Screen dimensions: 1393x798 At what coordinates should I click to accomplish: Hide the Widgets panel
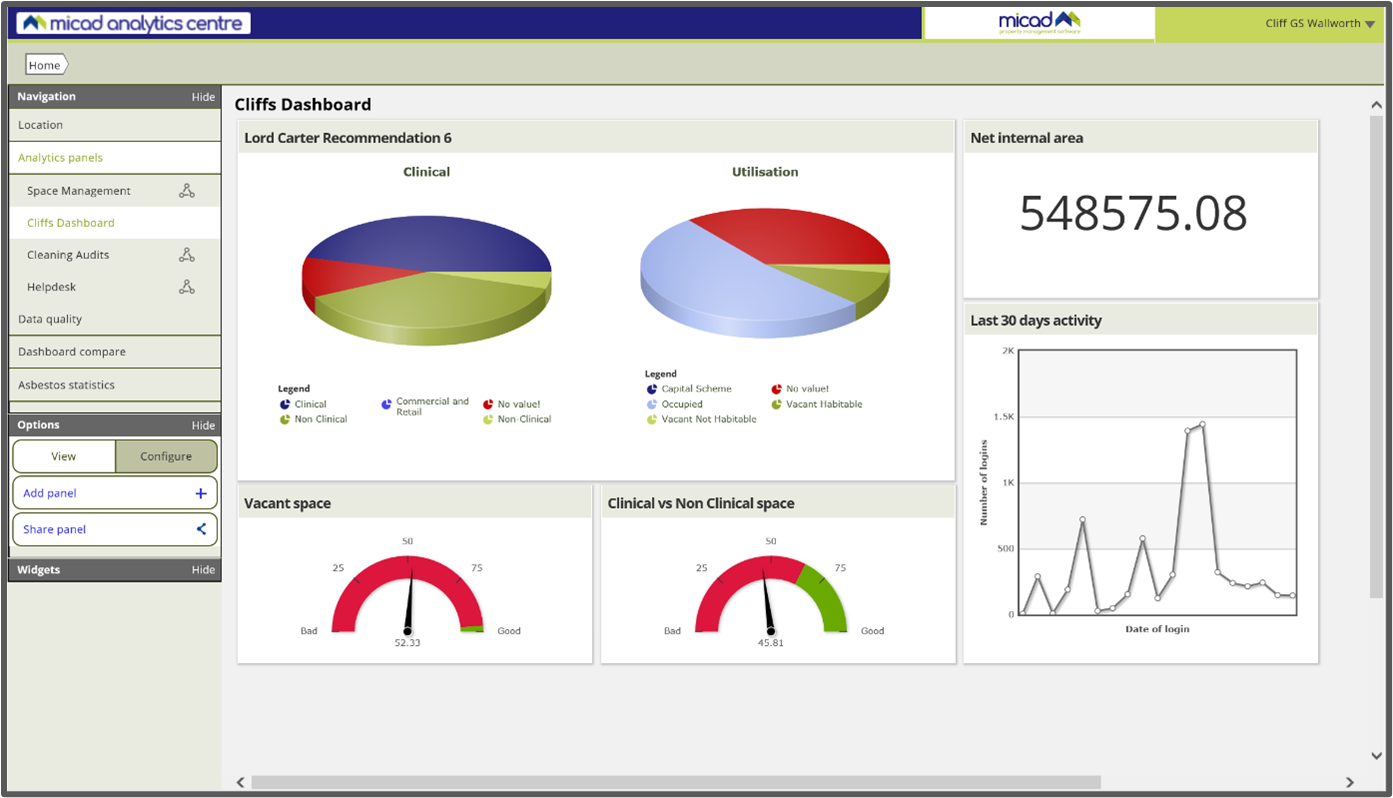pos(203,569)
